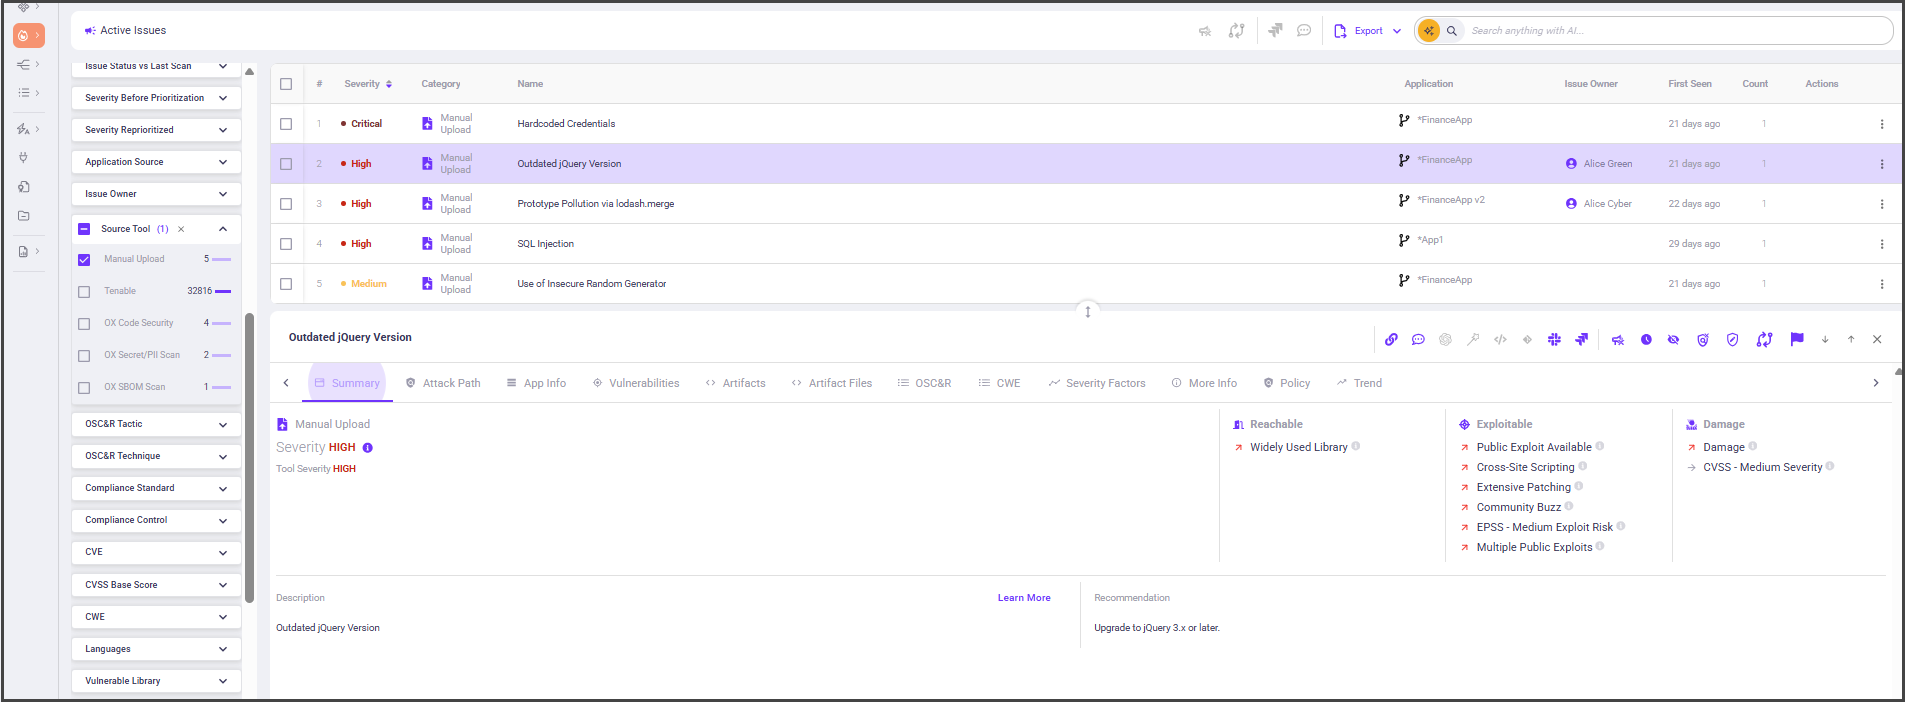Click the up arrow for previous issue
The width and height of the screenshot is (1905, 702).
(1851, 340)
